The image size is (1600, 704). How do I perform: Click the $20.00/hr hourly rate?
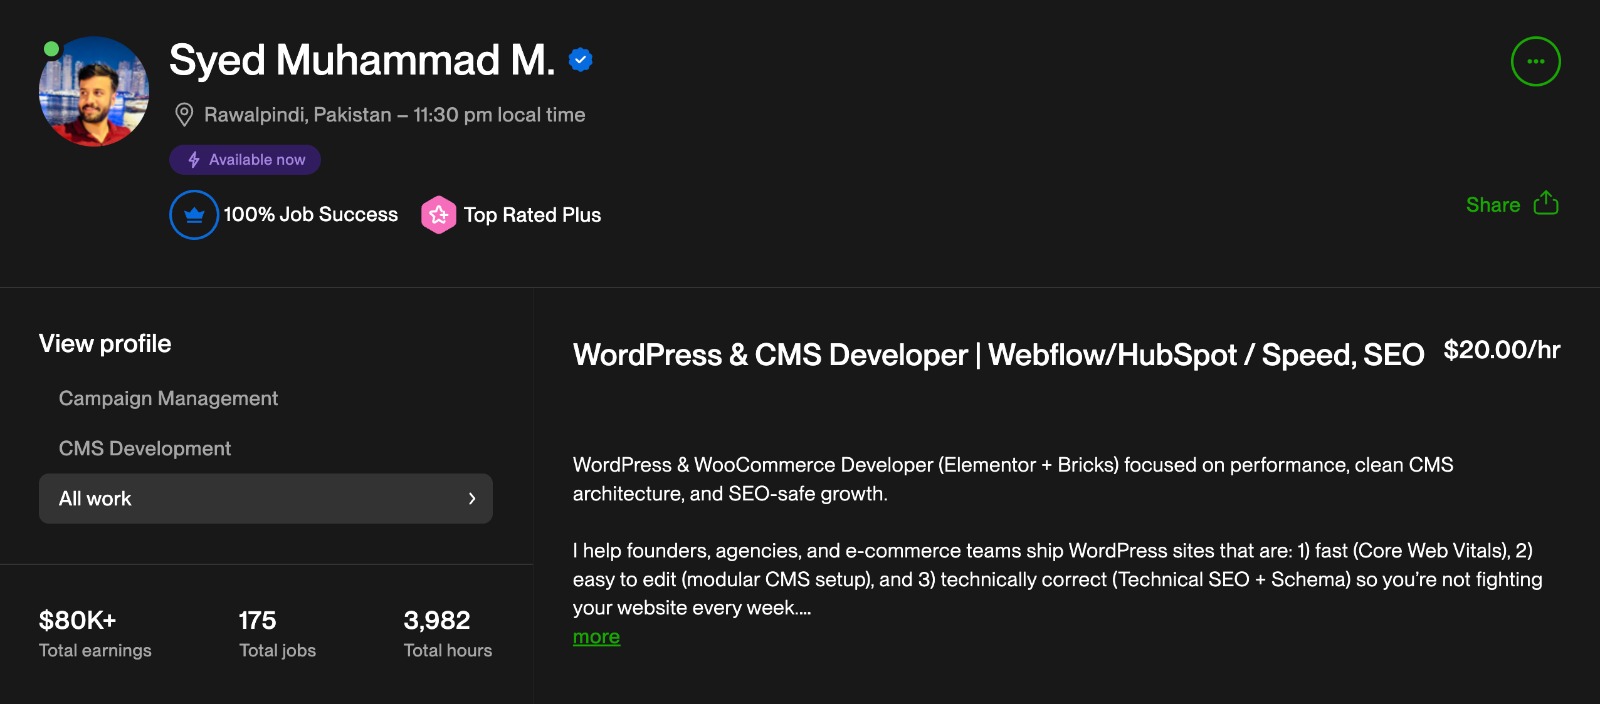1501,350
